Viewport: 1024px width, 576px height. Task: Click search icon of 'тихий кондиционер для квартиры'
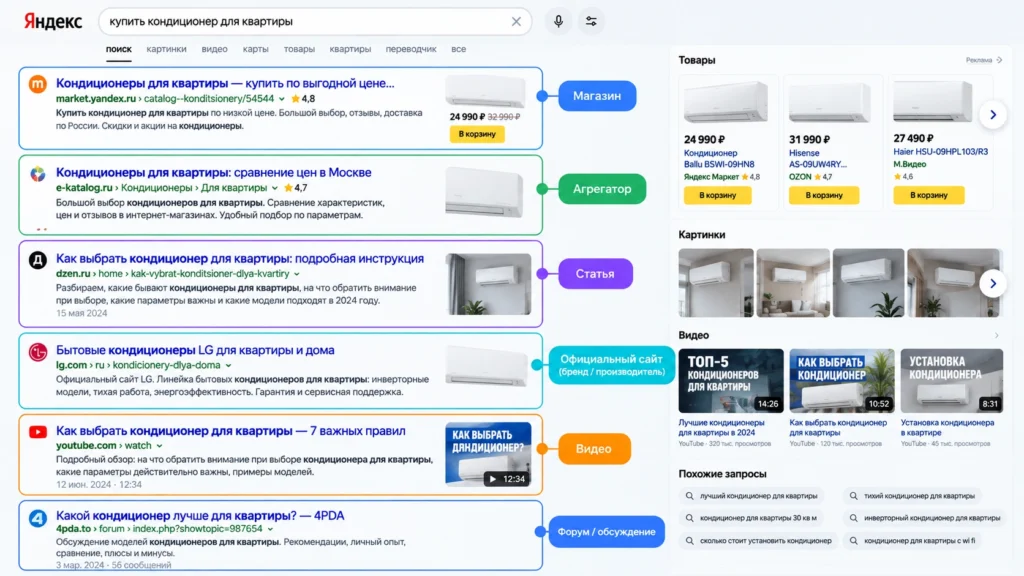point(854,496)
